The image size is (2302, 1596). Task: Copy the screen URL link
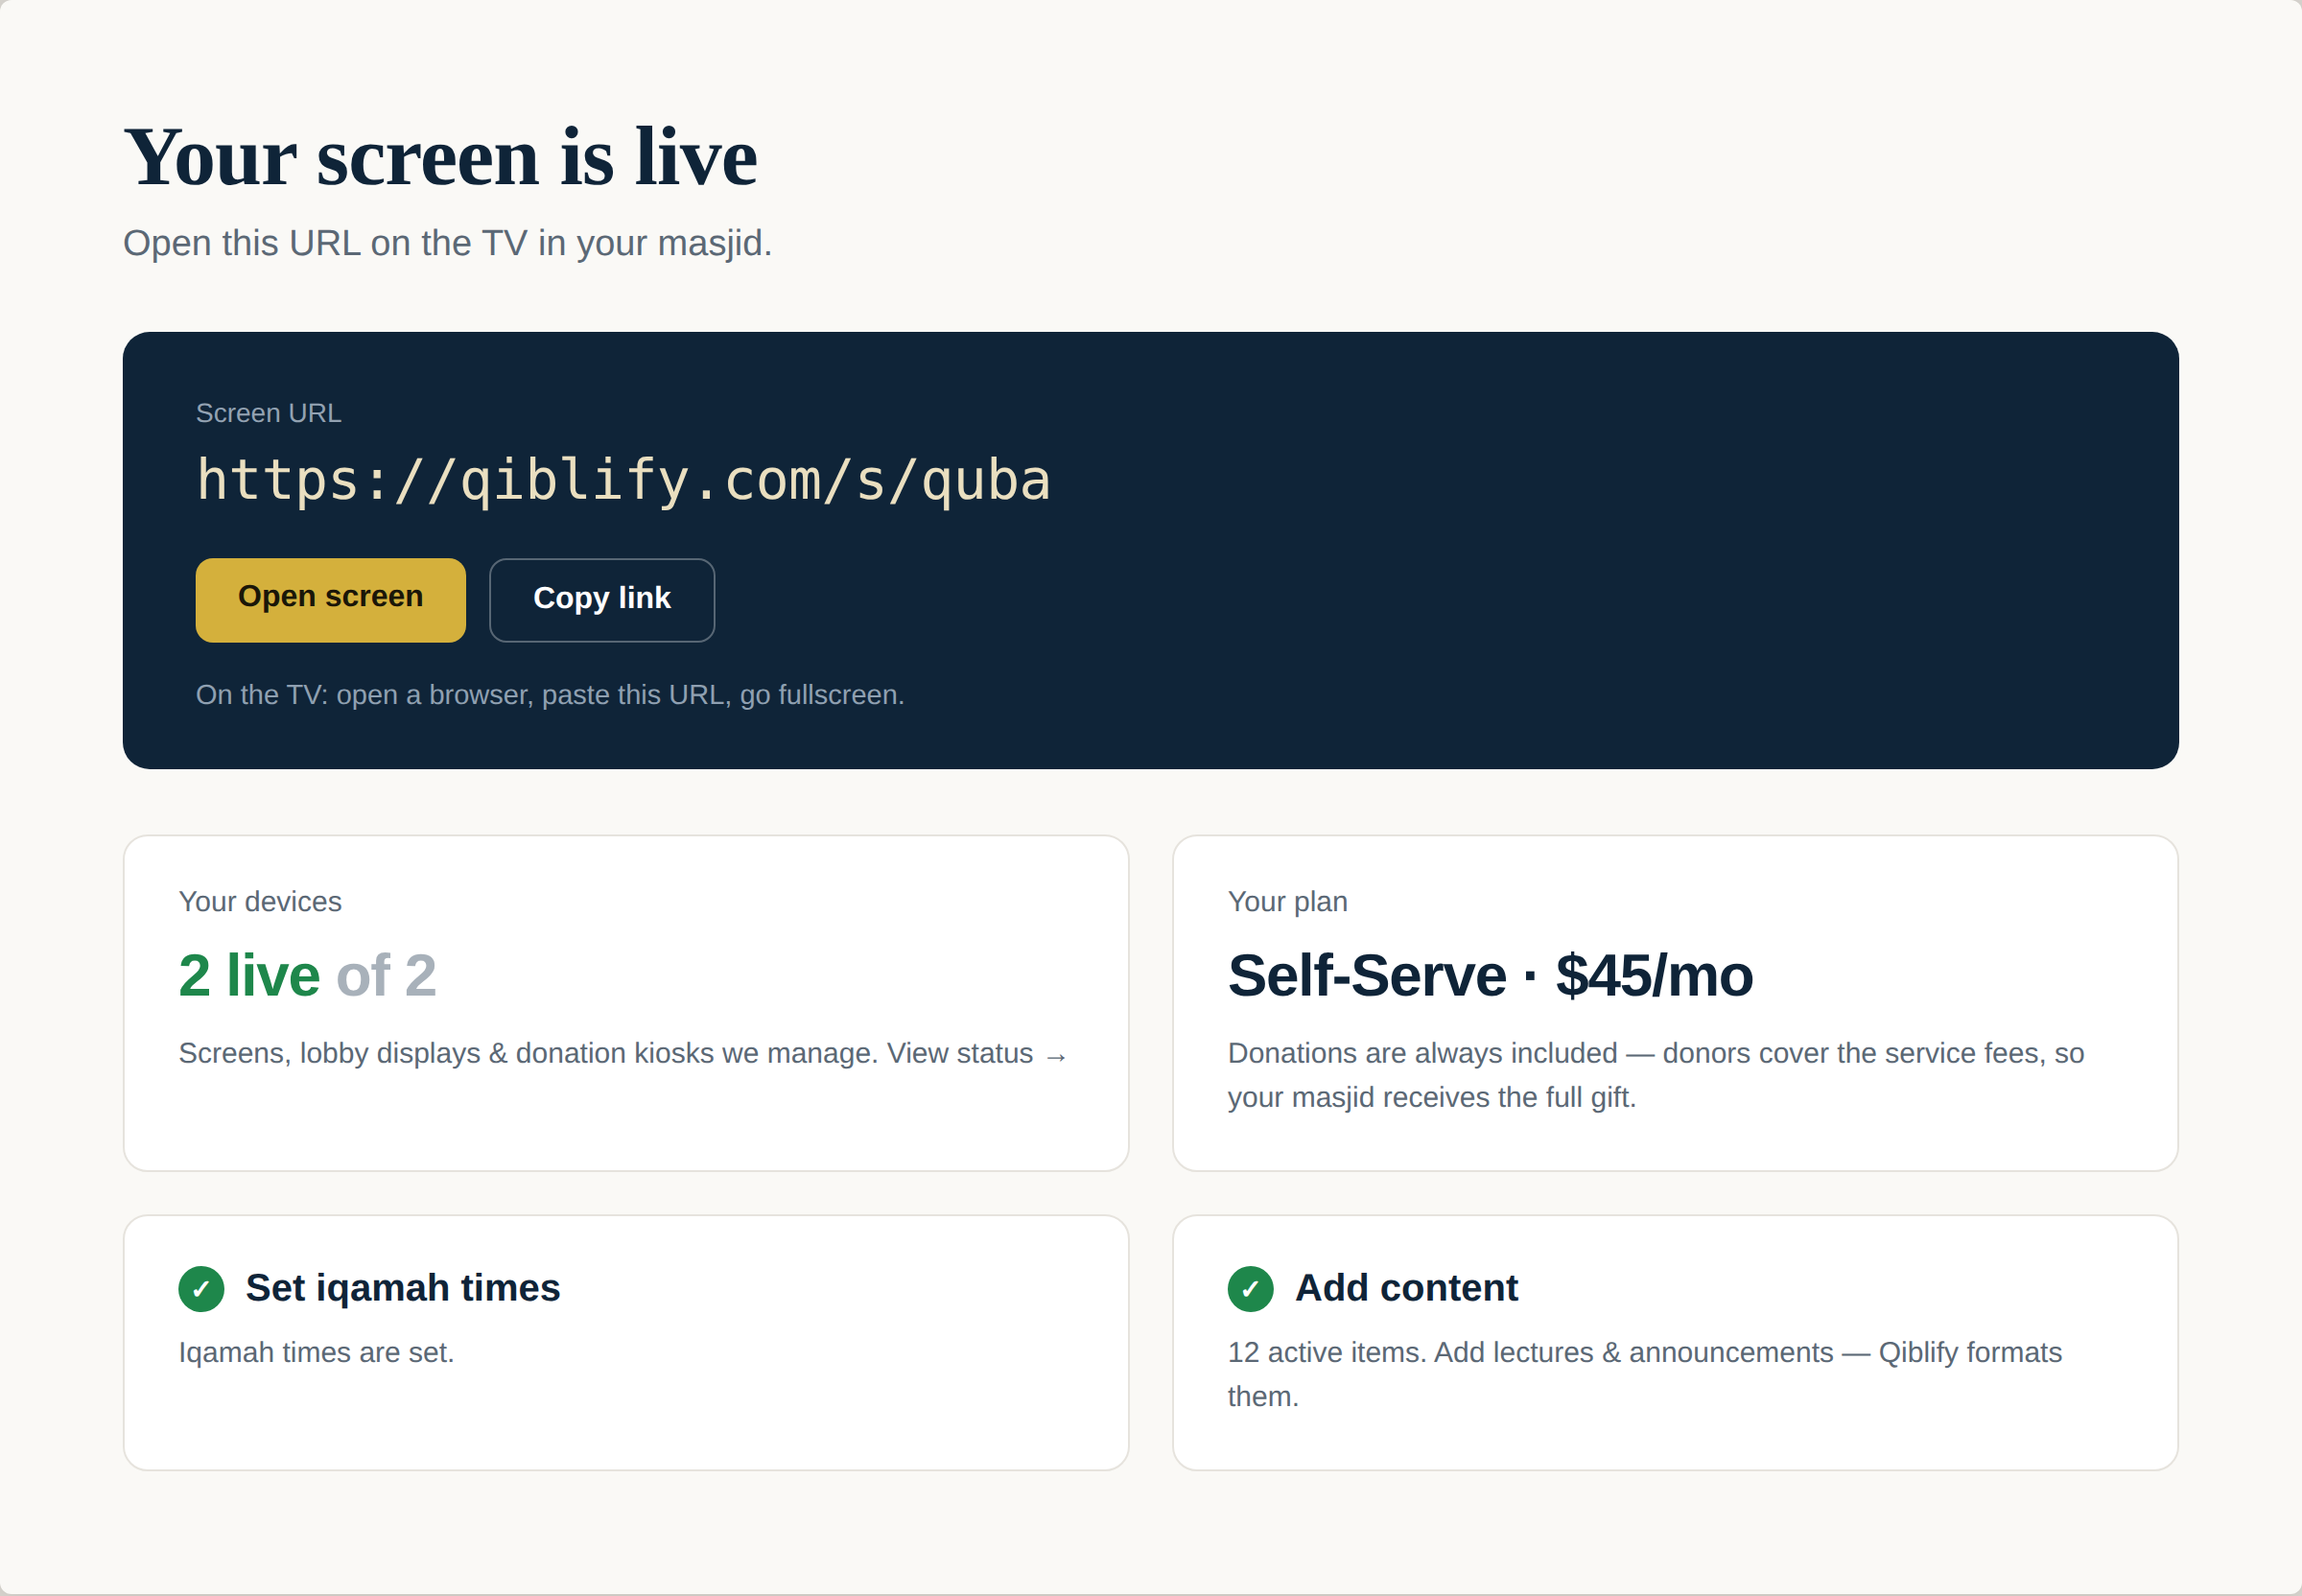pyautogui.click(x=602, y=600)
